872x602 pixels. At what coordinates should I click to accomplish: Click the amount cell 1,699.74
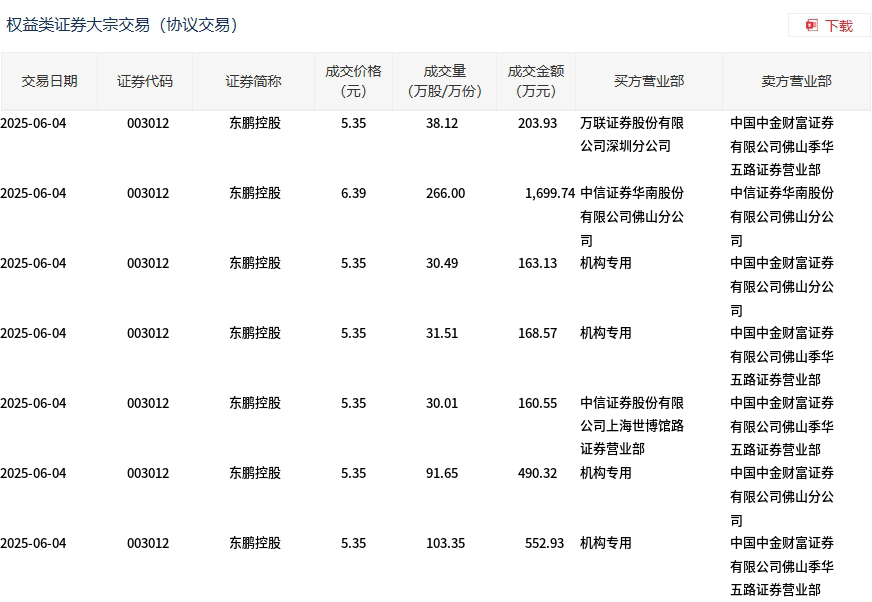point(549,193)
